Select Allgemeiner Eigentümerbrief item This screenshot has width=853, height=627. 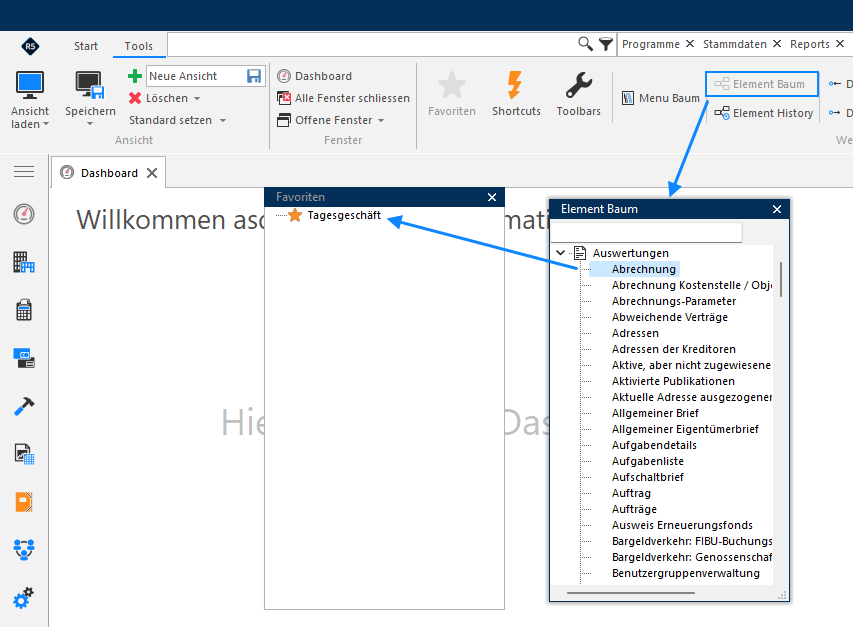pyautogui.click(x=685, y=429)
